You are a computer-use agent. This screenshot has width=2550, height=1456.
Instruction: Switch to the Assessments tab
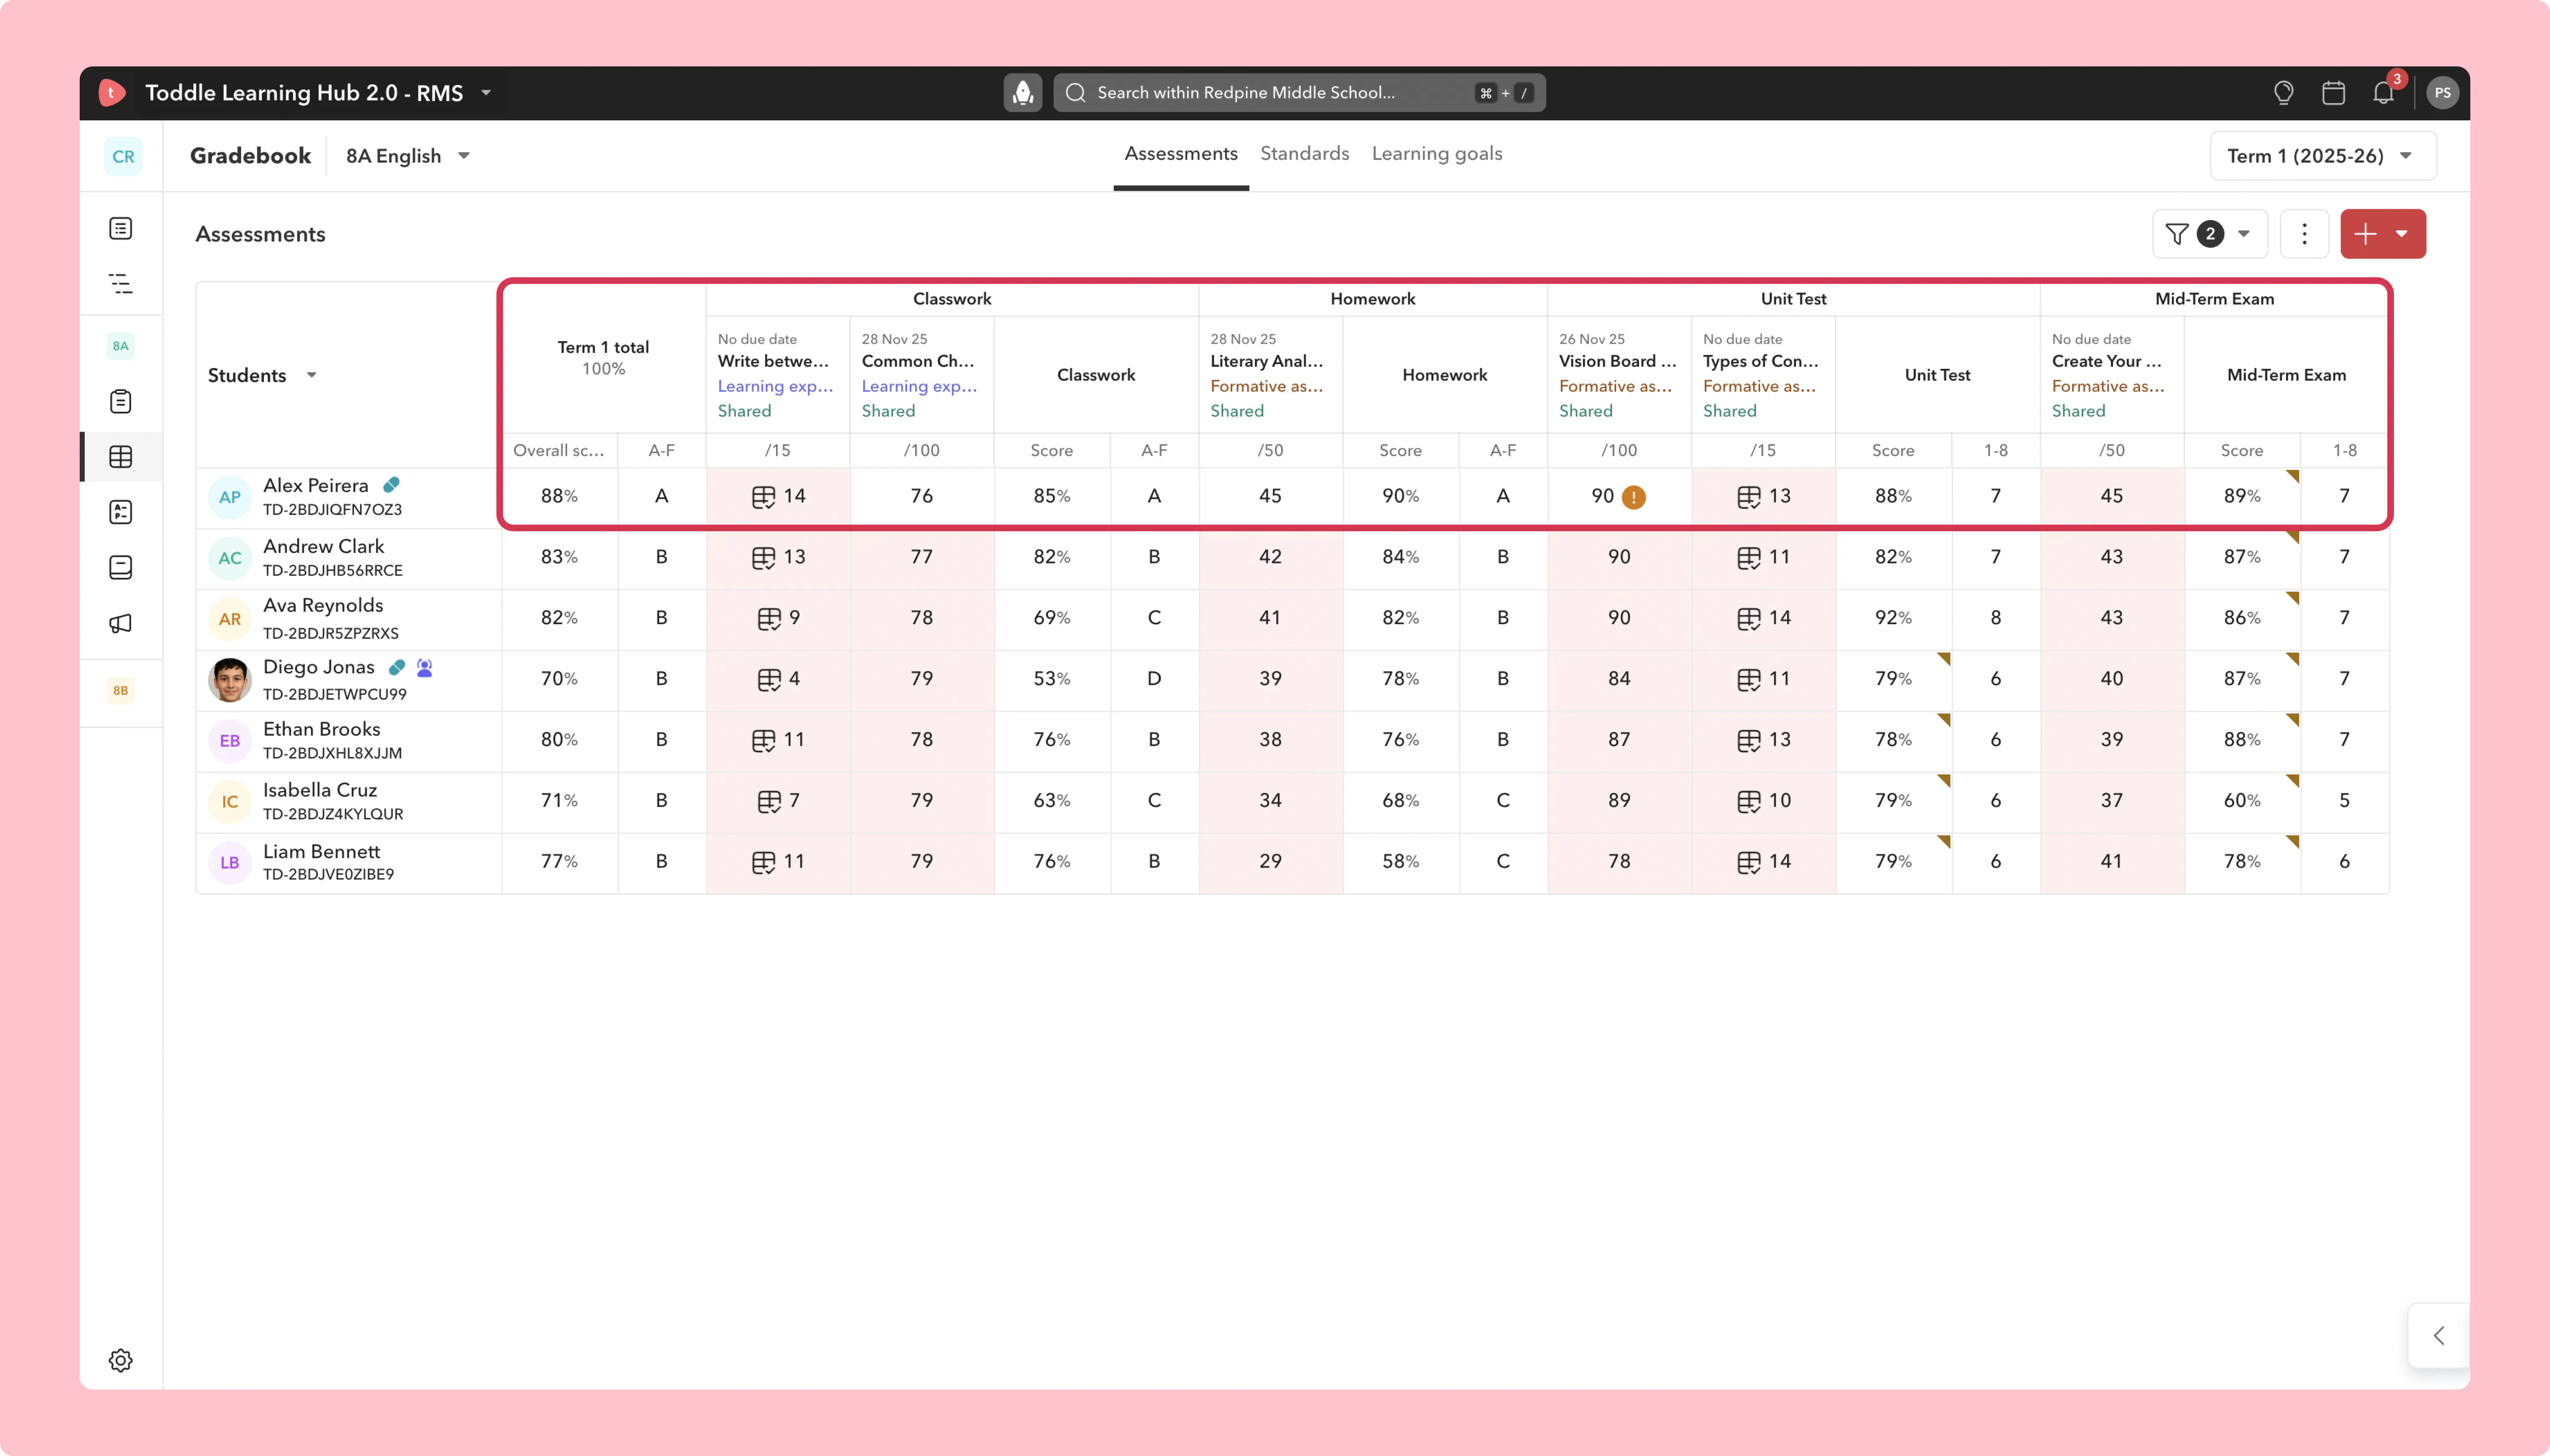[1181, 154]
